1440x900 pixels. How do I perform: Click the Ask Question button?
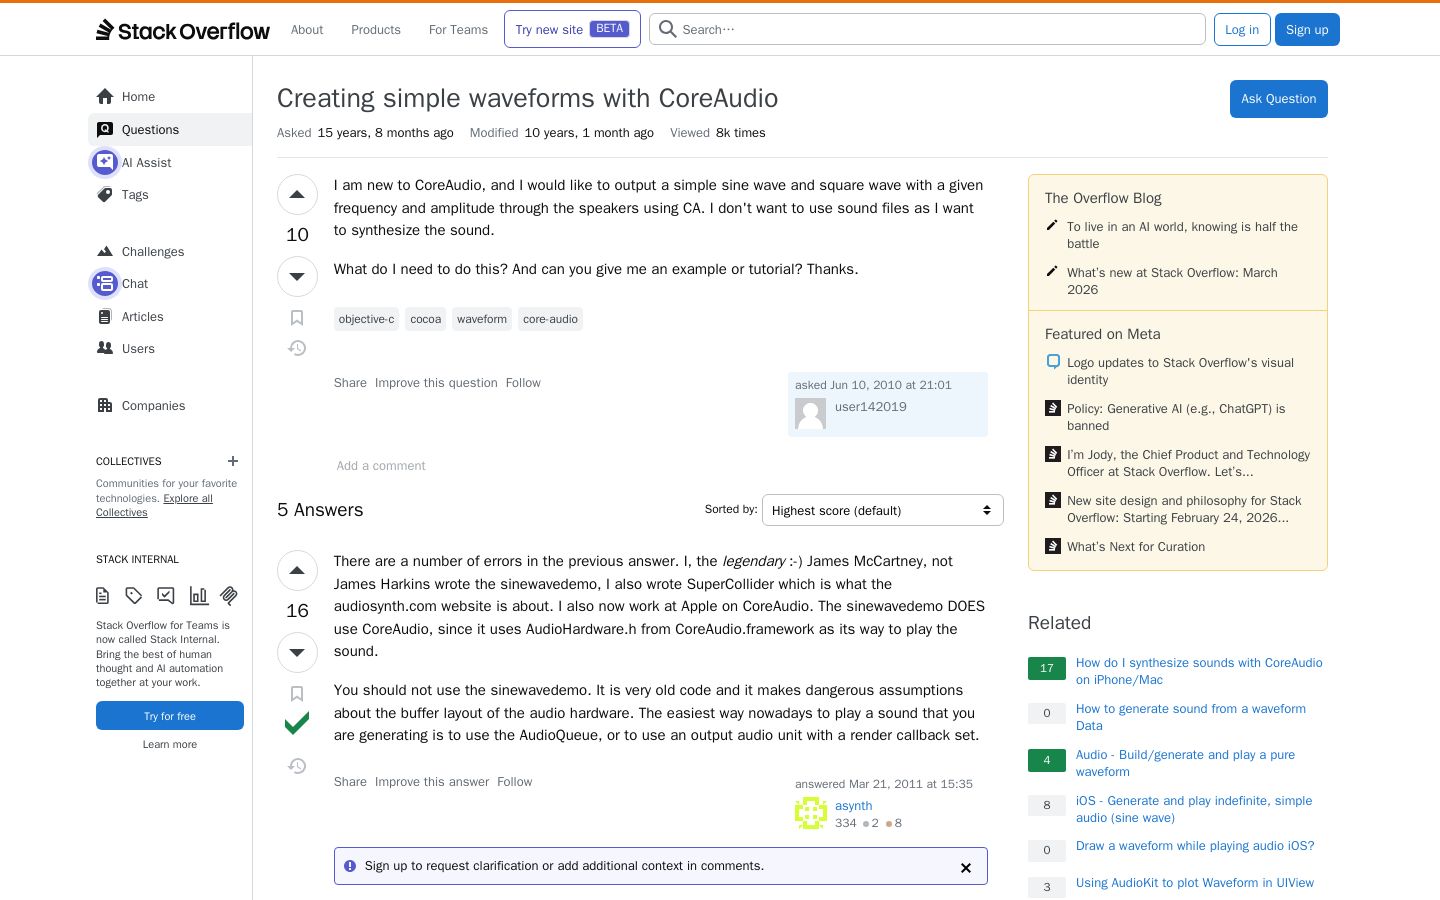point(1278,99)
